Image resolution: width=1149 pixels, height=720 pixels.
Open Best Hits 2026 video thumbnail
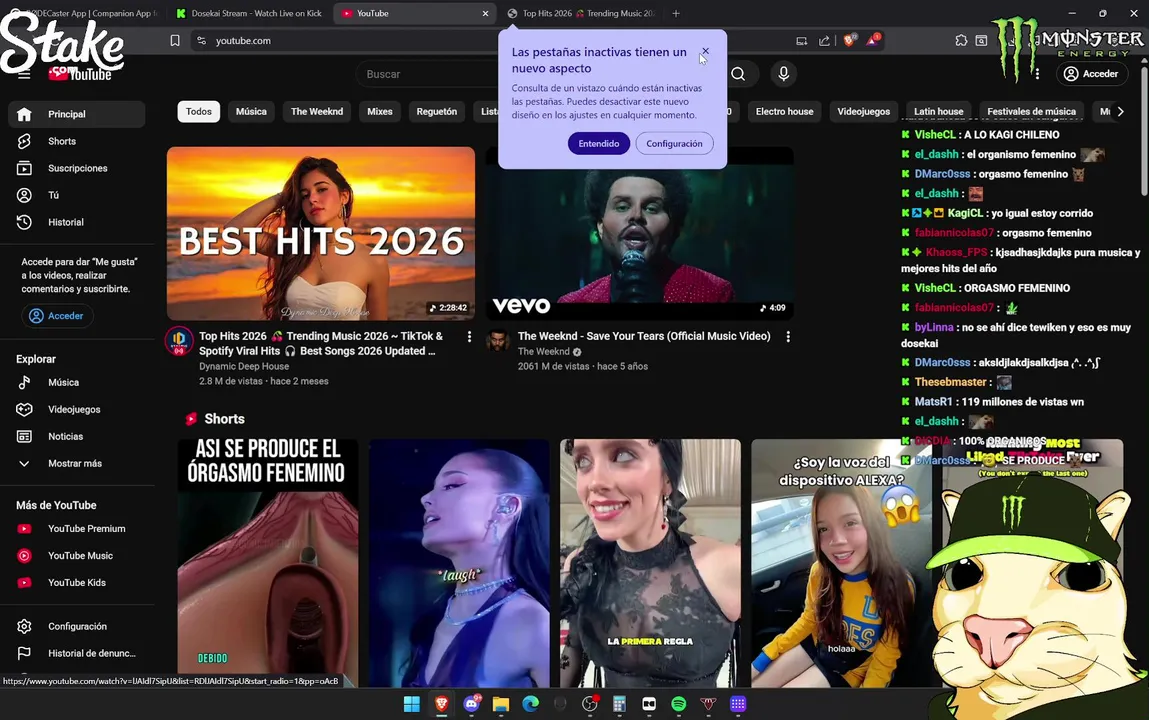click(x=321, y=233)
